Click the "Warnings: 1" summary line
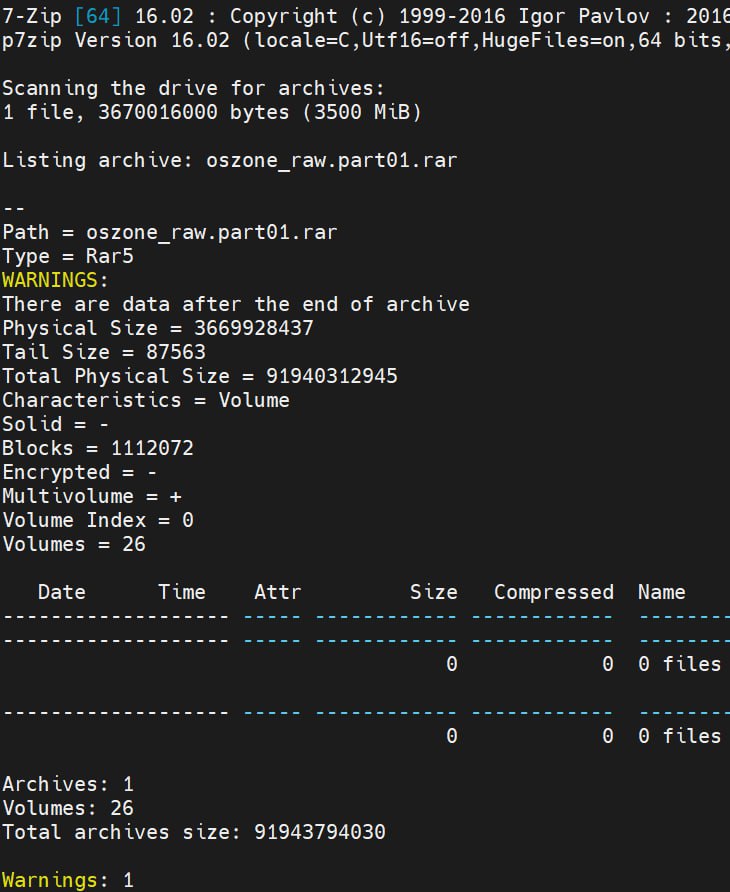This screenshot has width=730, height=892. (x=67, y=880)
